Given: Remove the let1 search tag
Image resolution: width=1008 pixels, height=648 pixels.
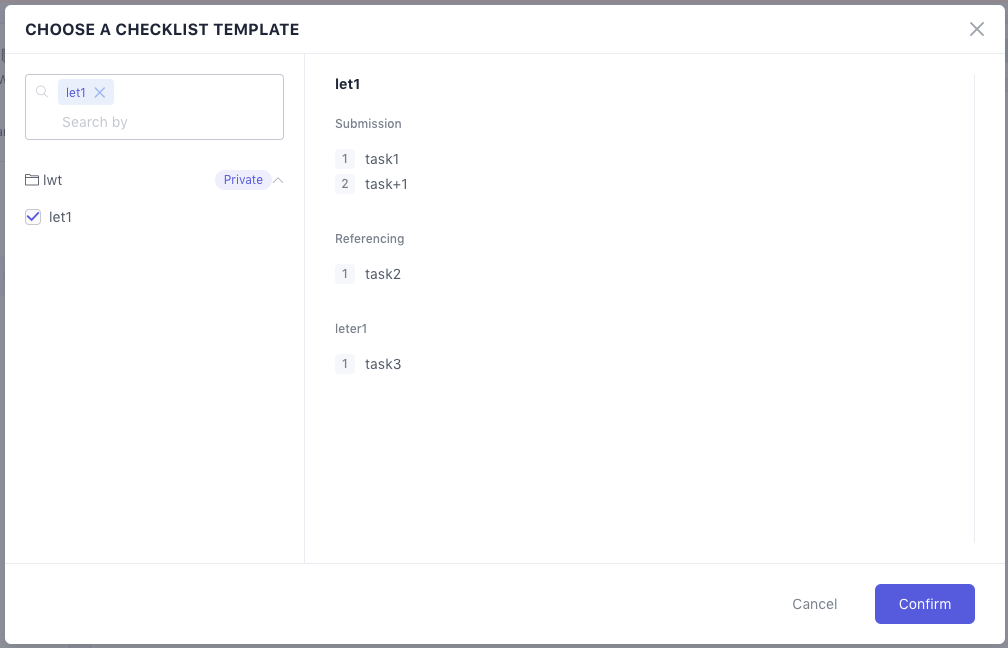Looking at the screenshot, I should (x=100, y=93).
